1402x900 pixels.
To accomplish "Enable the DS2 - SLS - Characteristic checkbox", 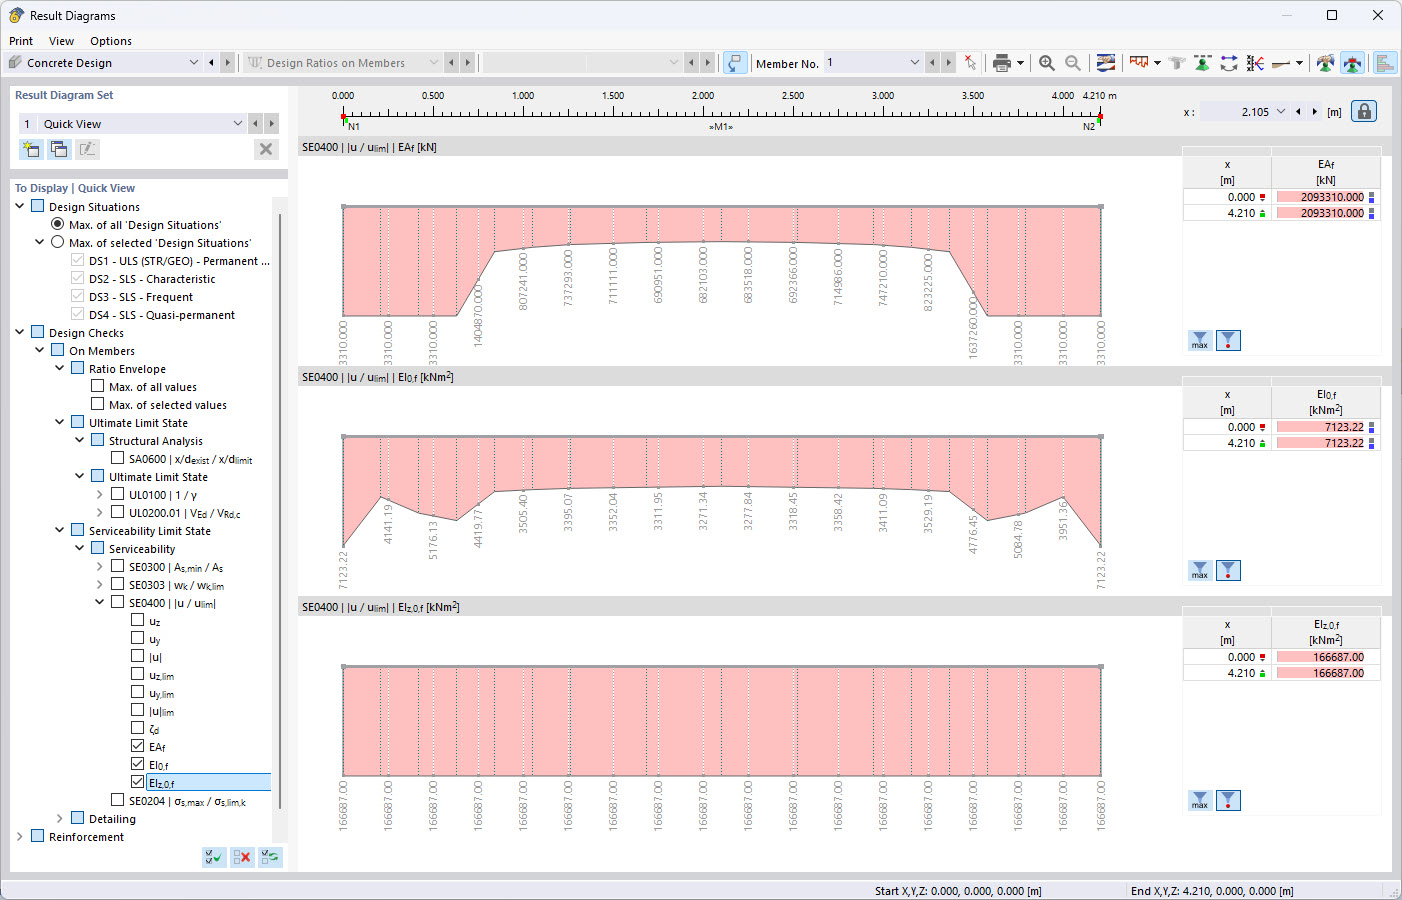I will point(76,279).
